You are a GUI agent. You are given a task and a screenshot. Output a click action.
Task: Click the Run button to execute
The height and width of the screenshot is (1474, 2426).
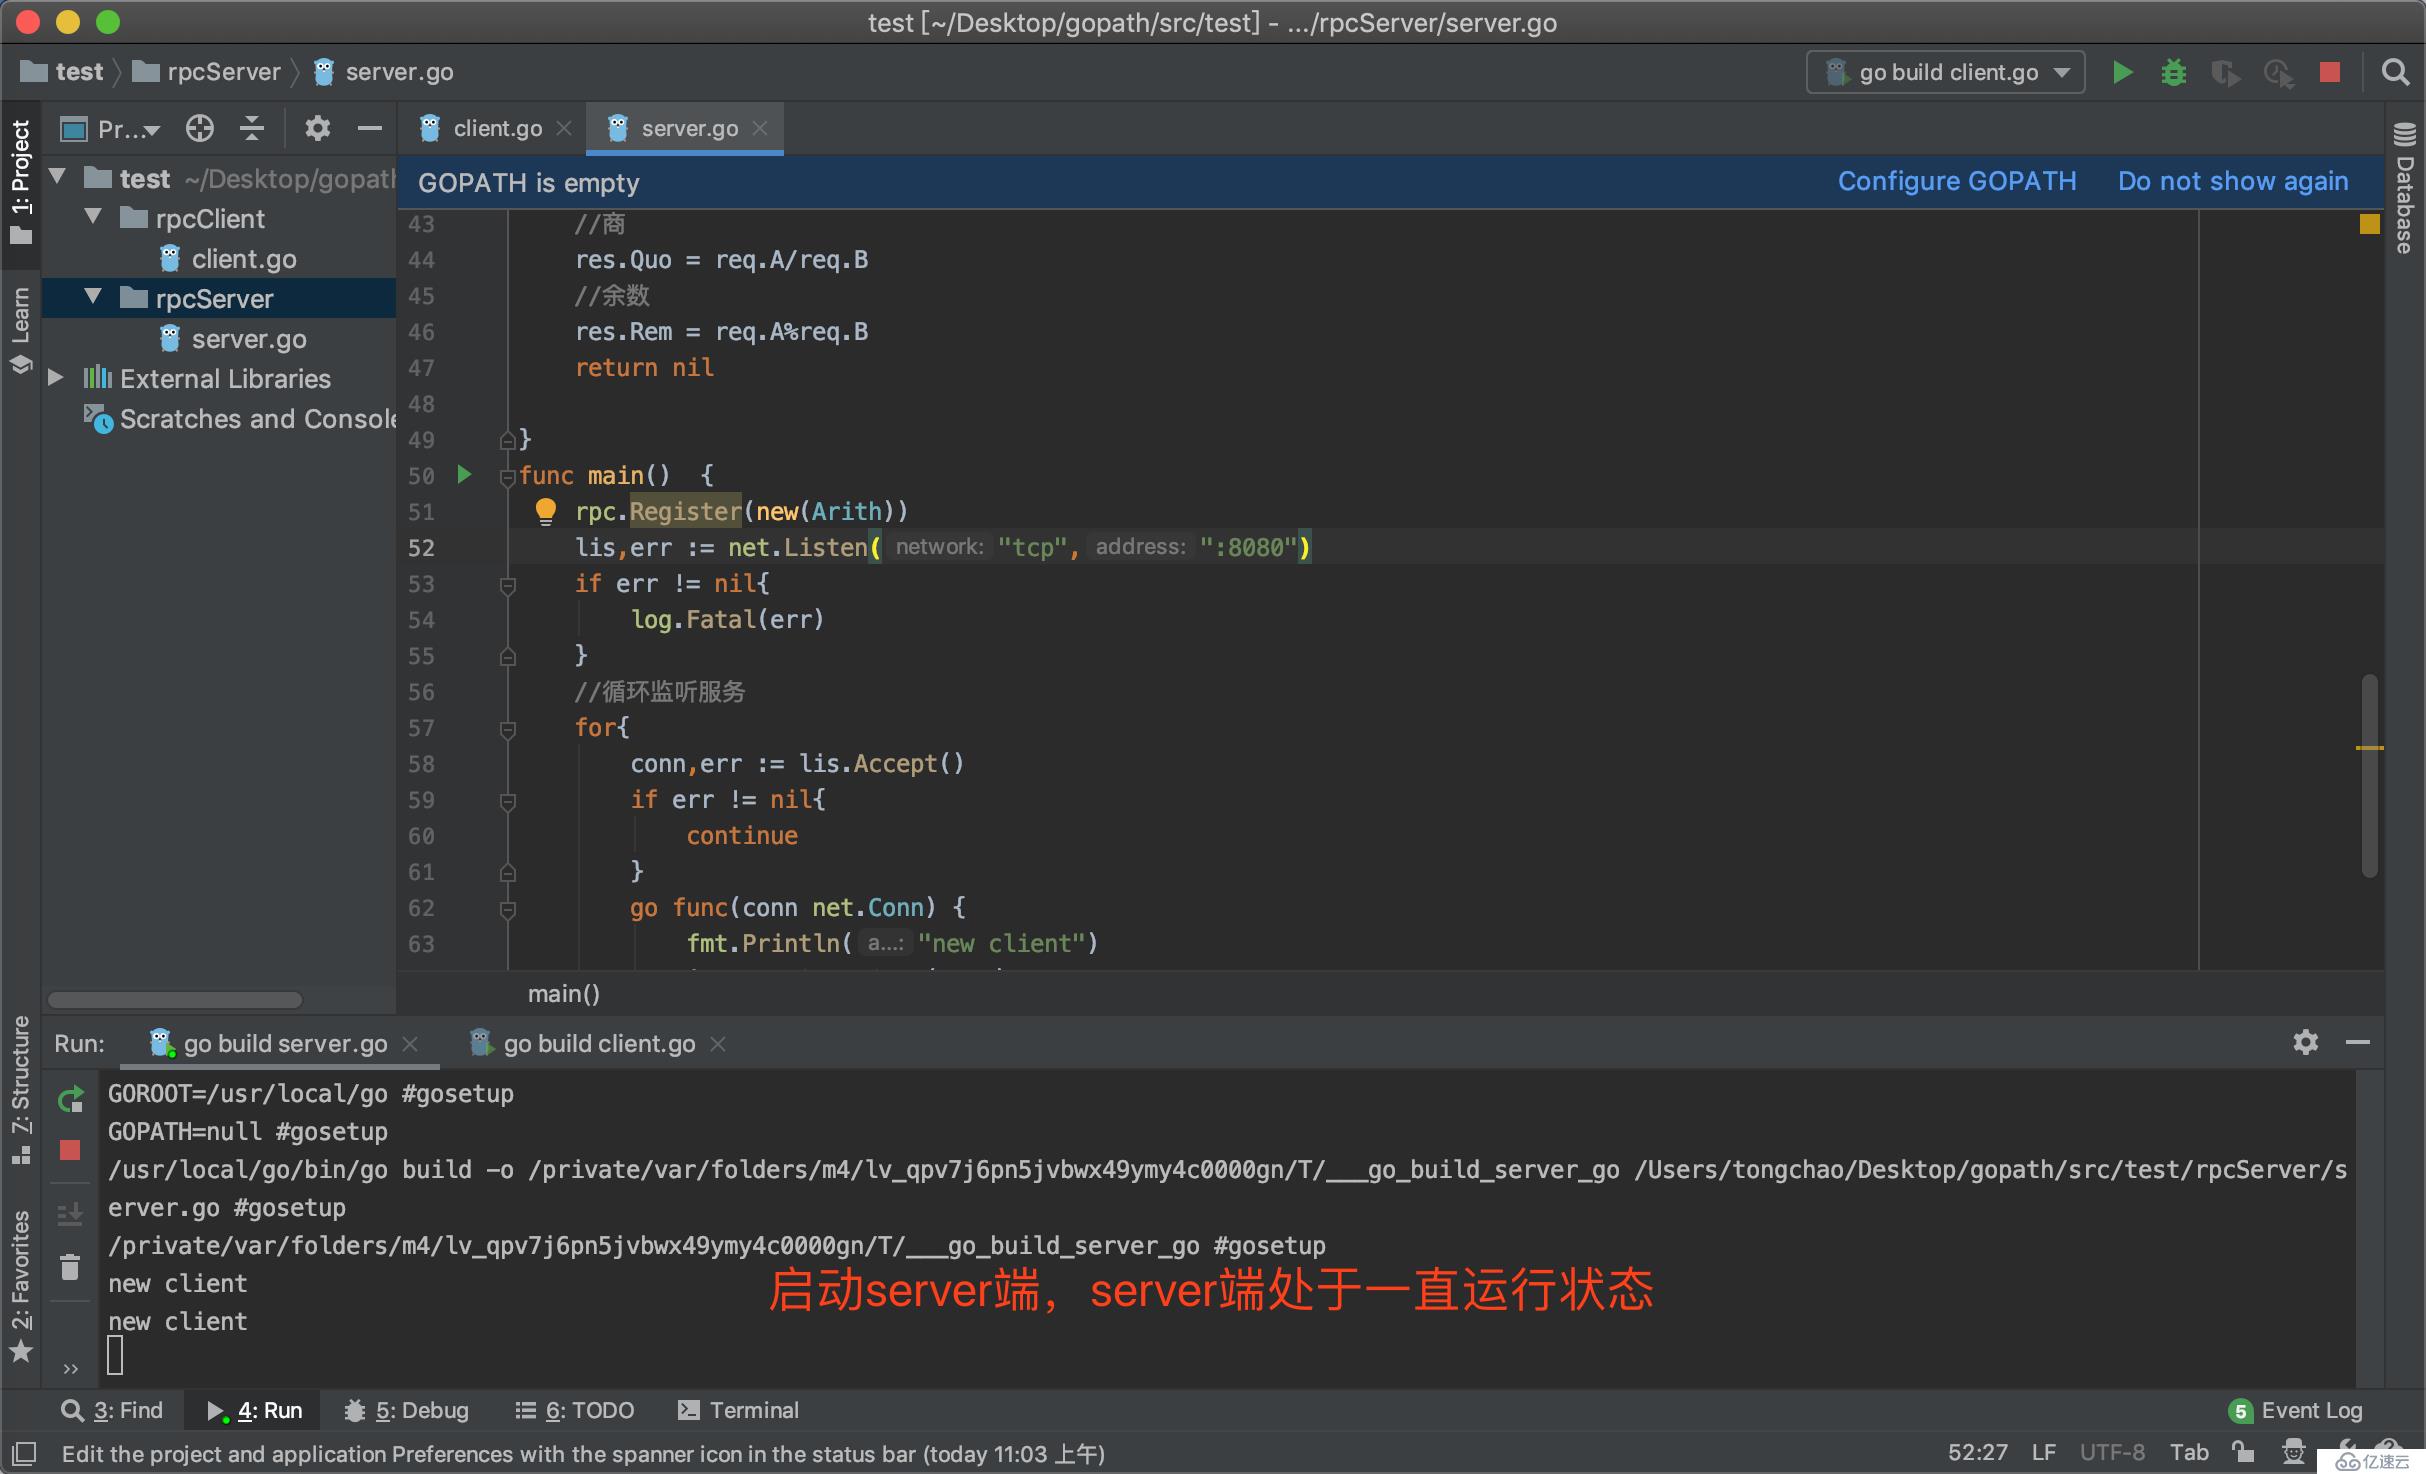click(2119, 73)
